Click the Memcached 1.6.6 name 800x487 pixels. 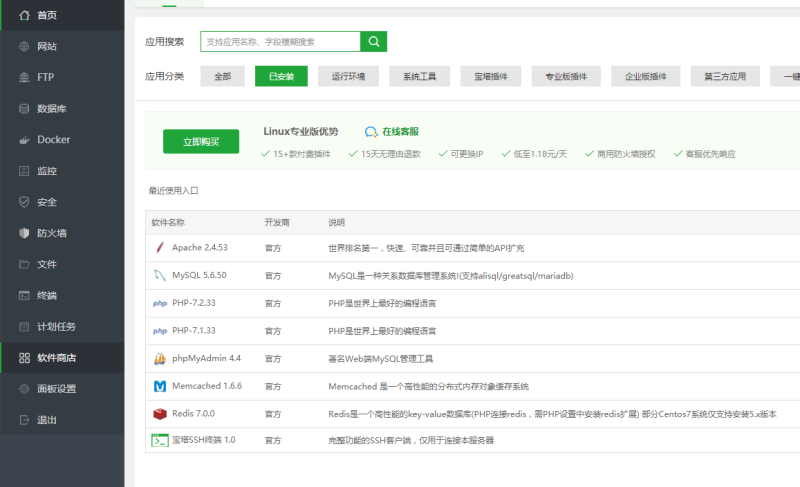[207, 386]
